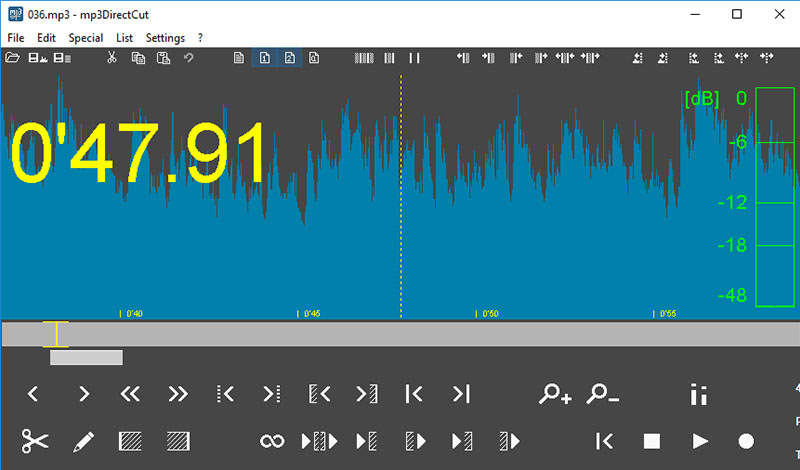Open the File menu
This screenshot has width=800, height=470.
(x=16, y=38)
